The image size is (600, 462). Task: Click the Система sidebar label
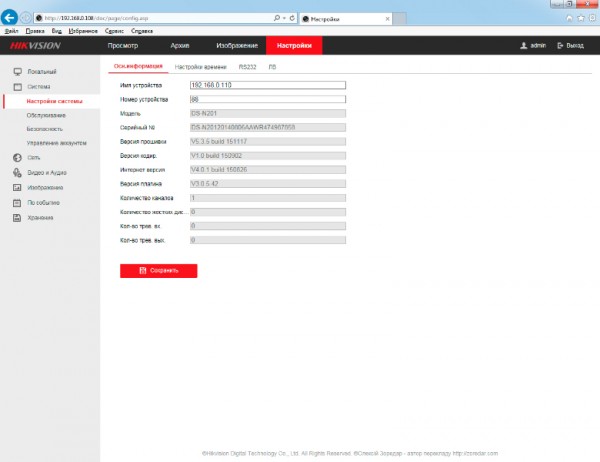pos(39,87)
